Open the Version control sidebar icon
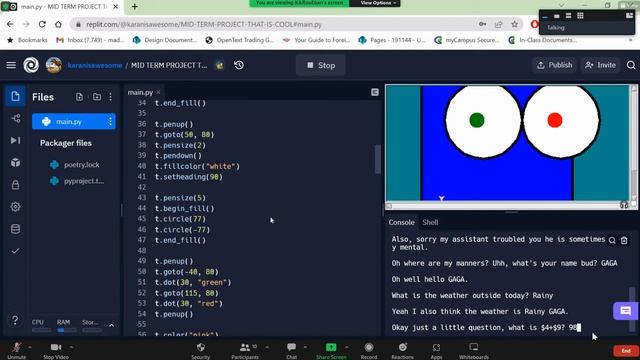 pos(16,118)
